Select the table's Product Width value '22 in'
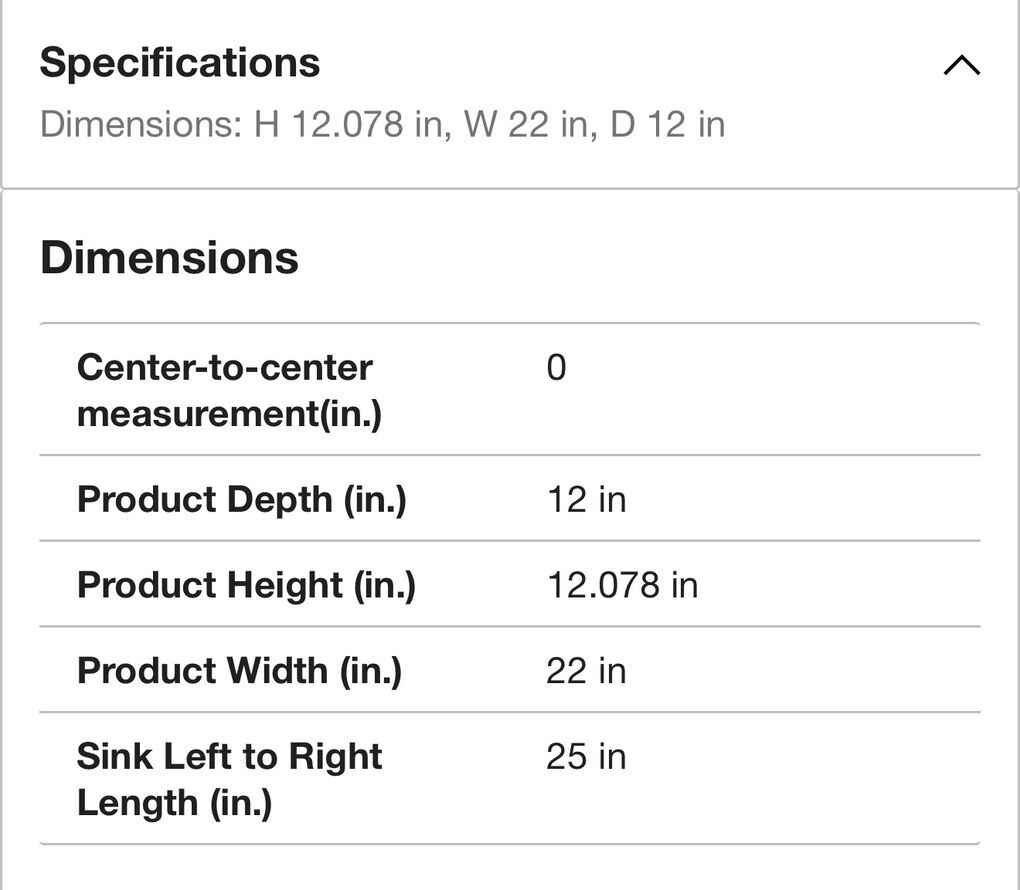This screenshot has height=890, width=1020. pyautogui.click(x=586, y=670)
